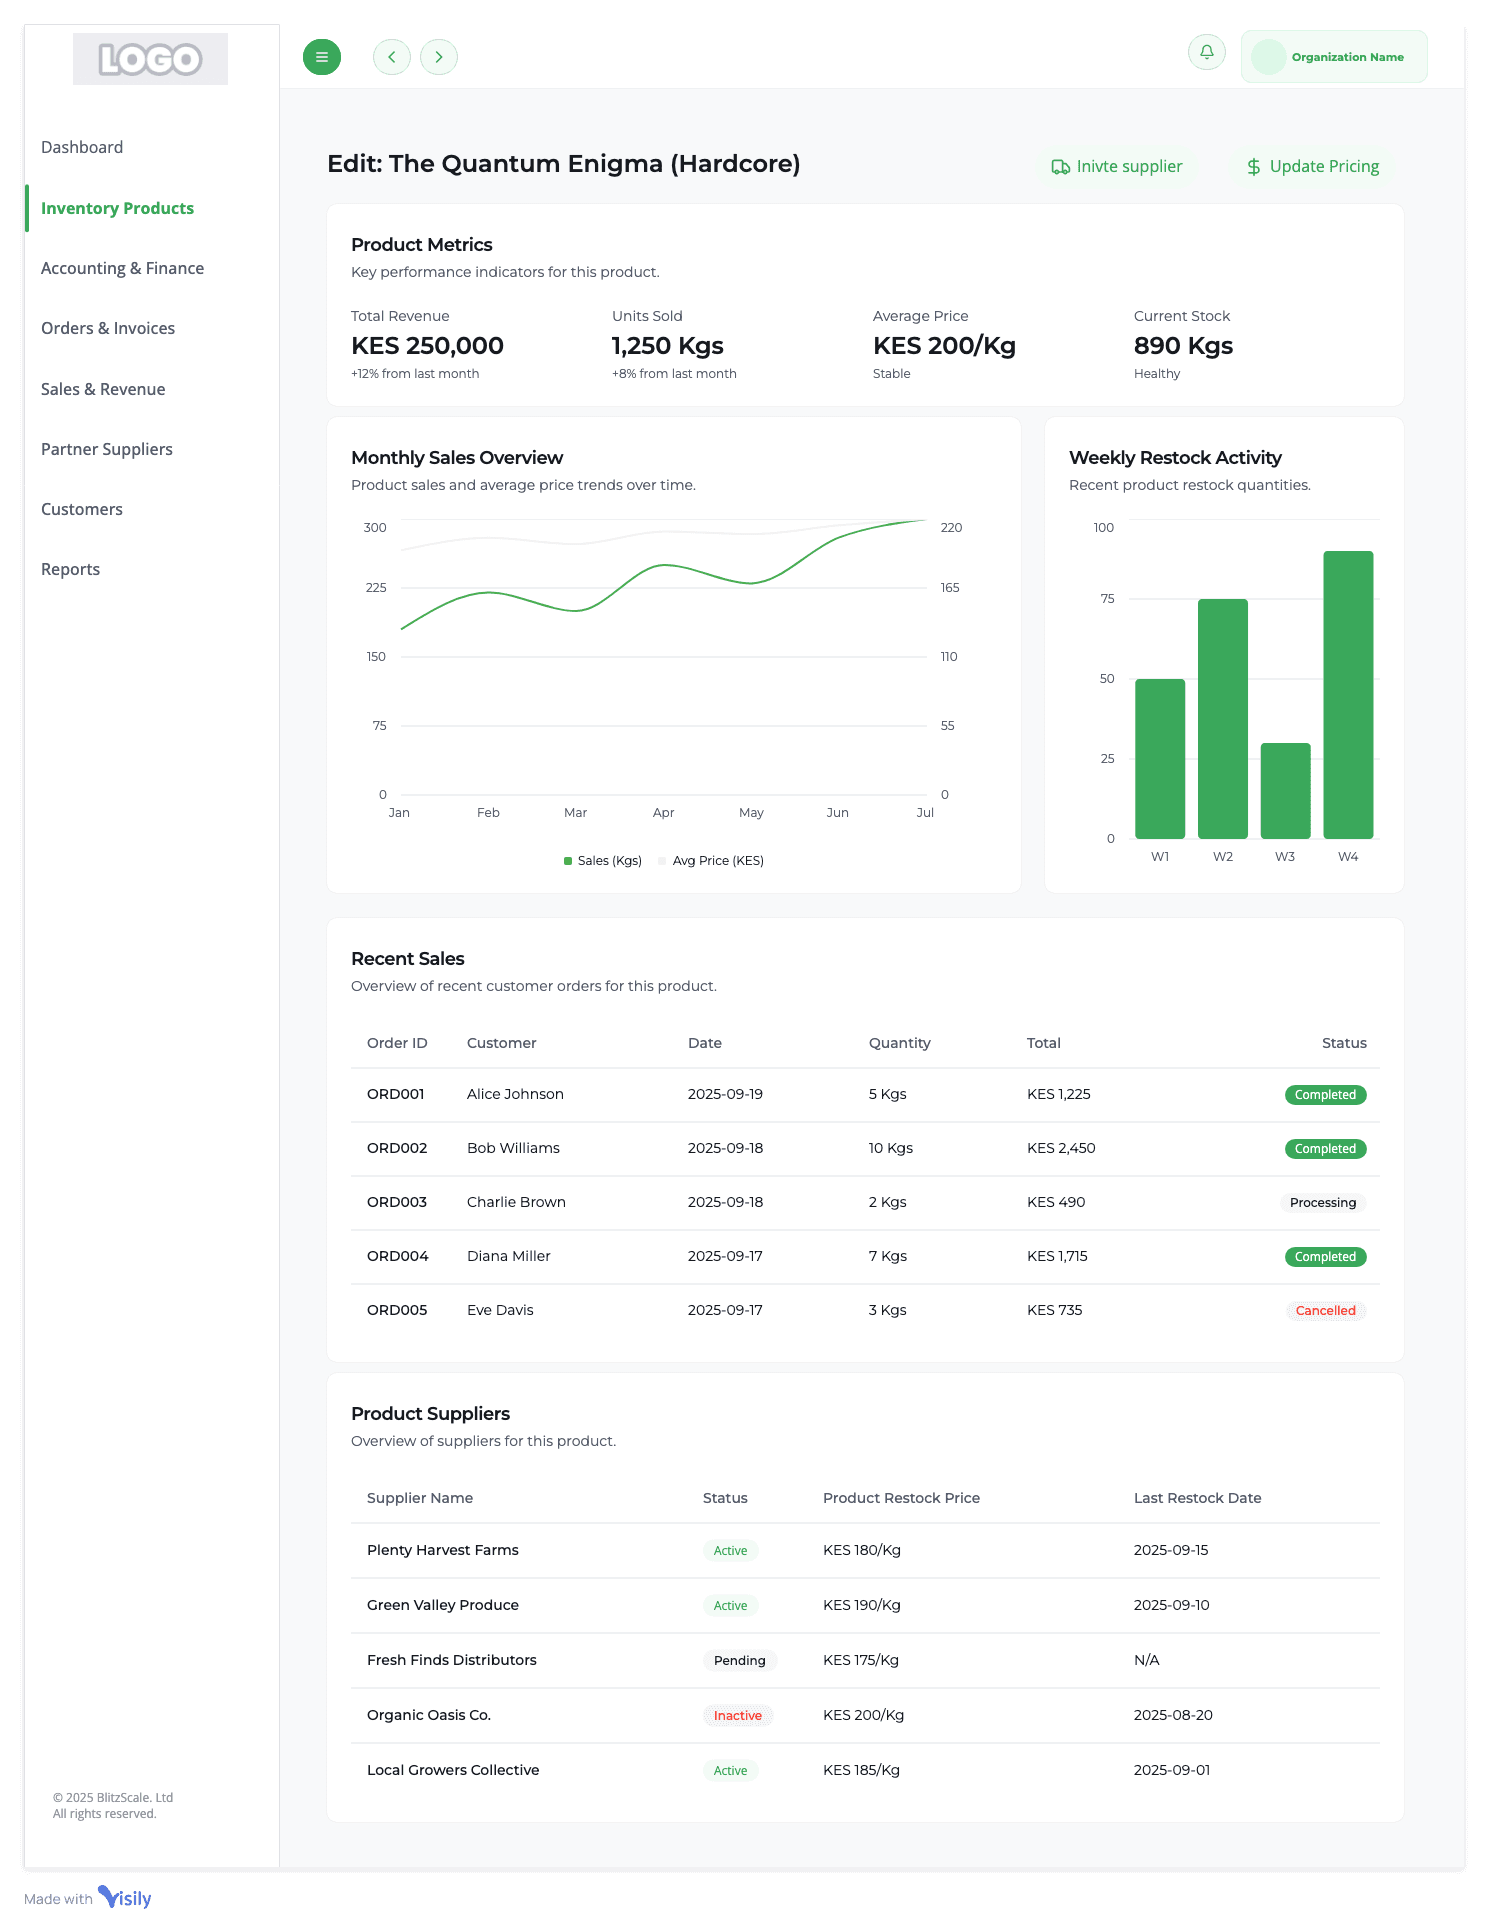Click the W4 restock bar
Image resolution: width=1488 pixels, height=1931 pixels.
point(1348,695)
